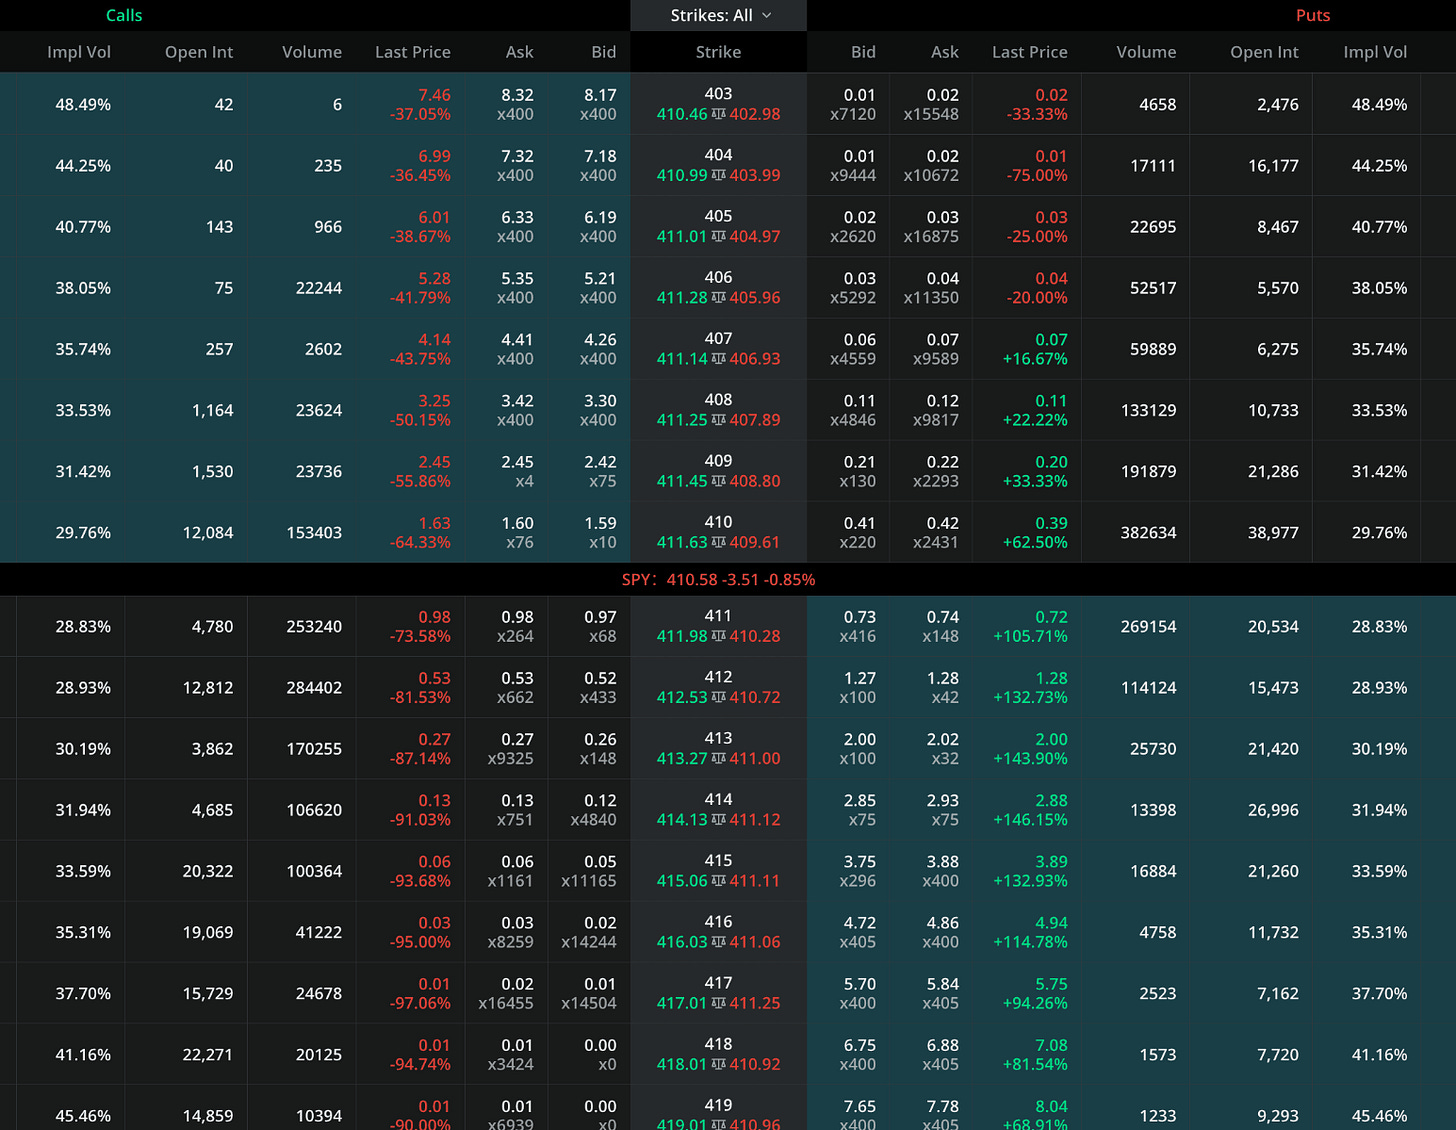Select the 411 put ask price 0.74

click(x=943, y=617)
